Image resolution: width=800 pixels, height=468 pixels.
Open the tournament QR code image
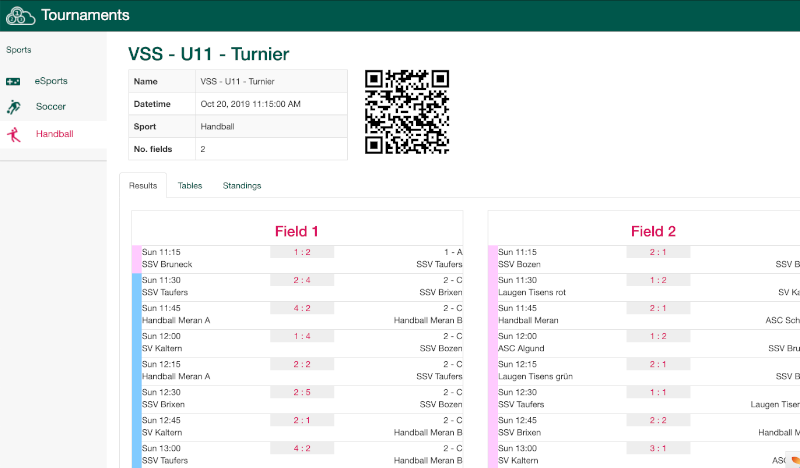click(x=406, y=111)
